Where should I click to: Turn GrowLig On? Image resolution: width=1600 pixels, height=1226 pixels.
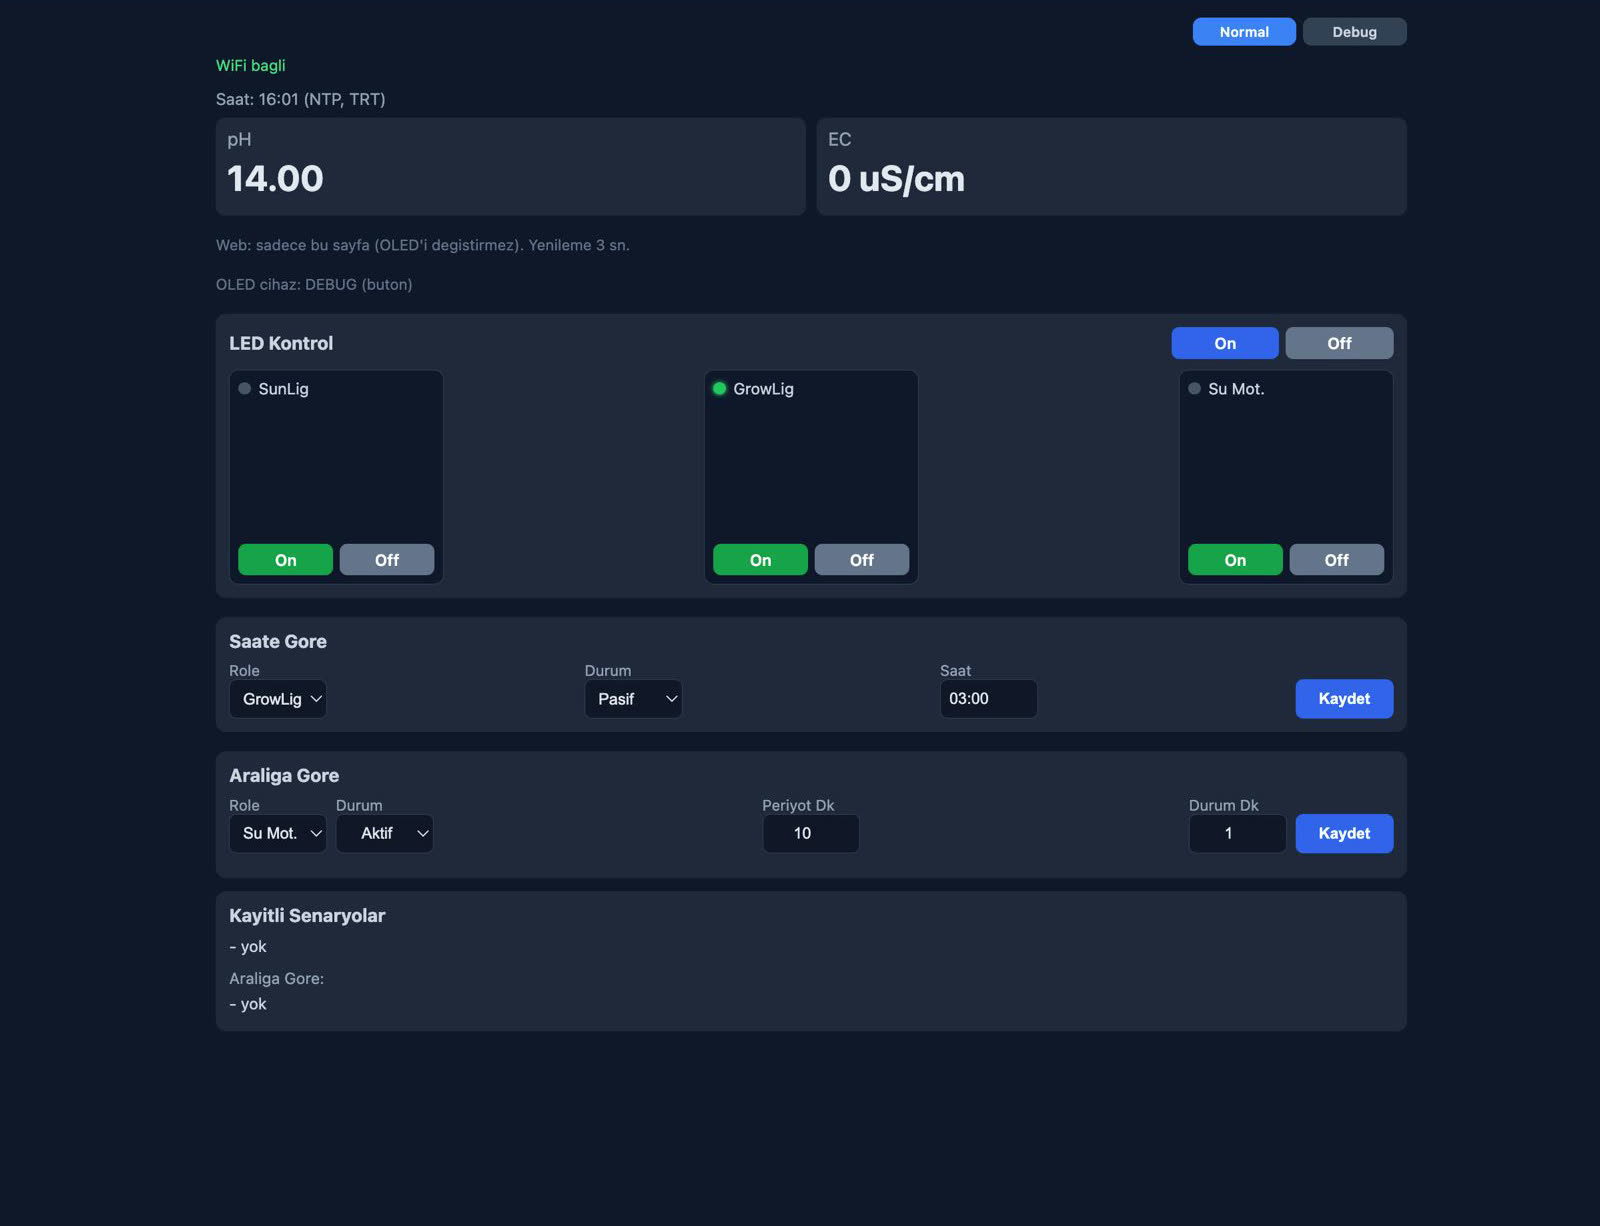pos(760,560)
